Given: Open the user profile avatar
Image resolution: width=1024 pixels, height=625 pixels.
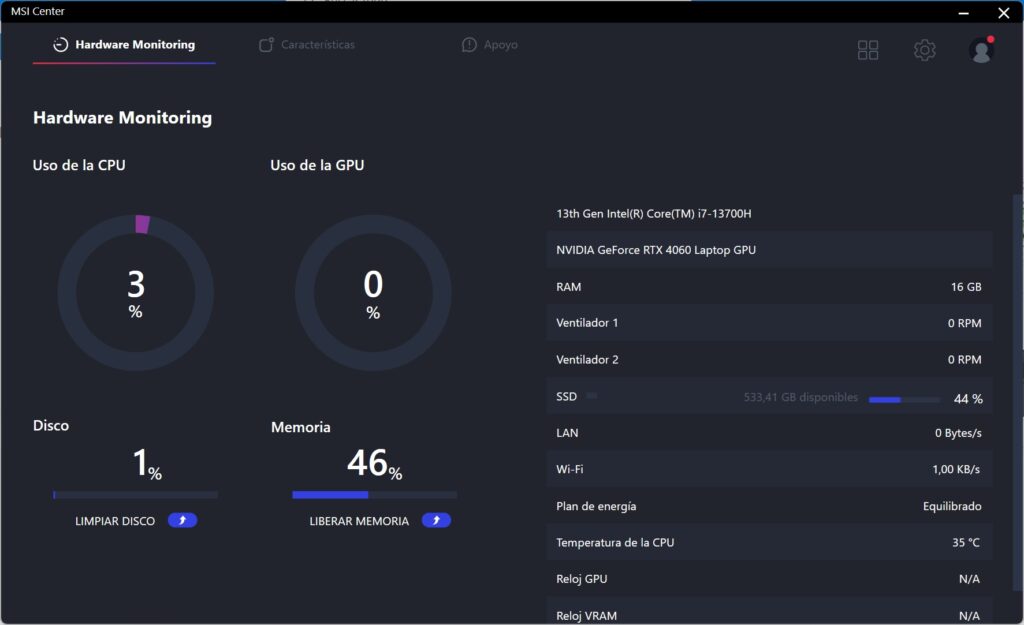Looking at the screenshot, I should click(981, 50).
